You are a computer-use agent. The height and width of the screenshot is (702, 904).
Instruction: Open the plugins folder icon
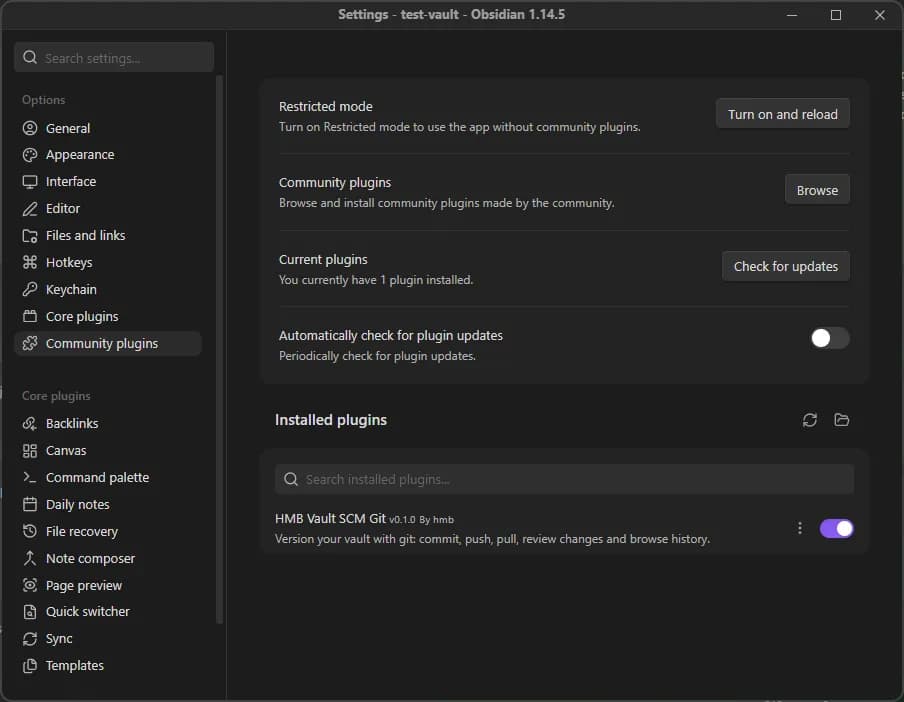841,420
